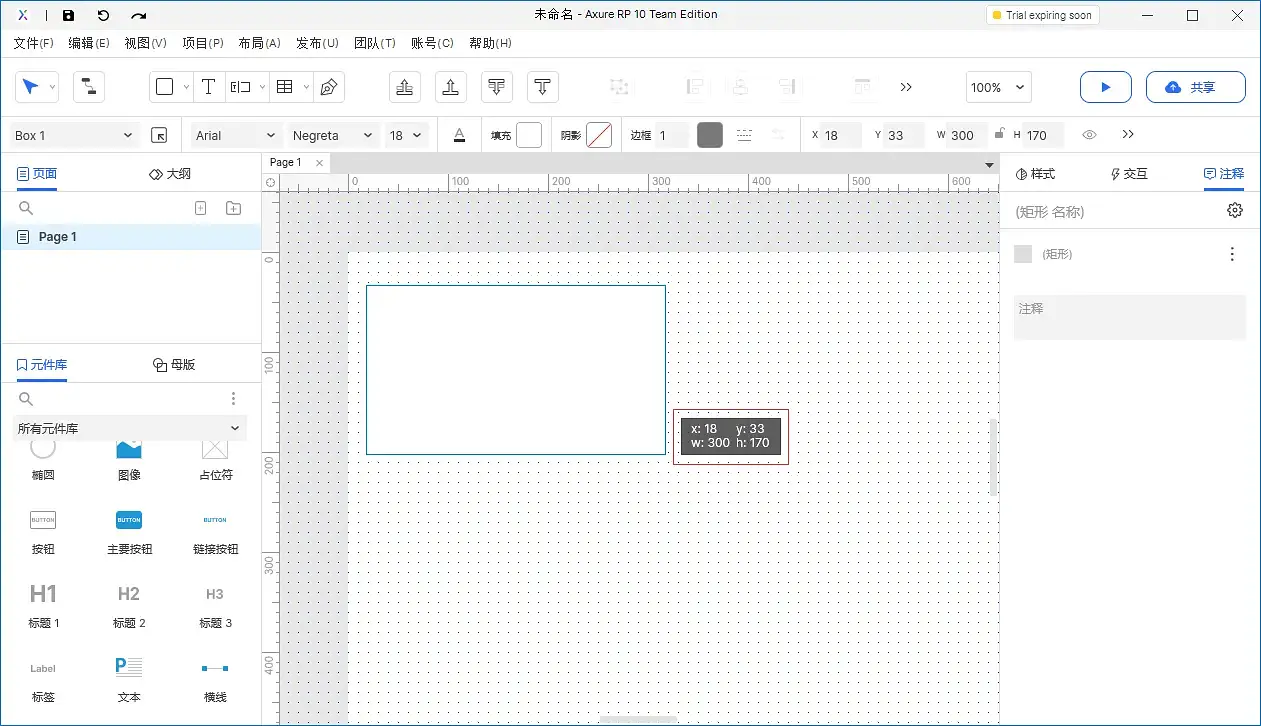Open the notes settings gear icon

pyautogui.click(x=1234, y=210)
